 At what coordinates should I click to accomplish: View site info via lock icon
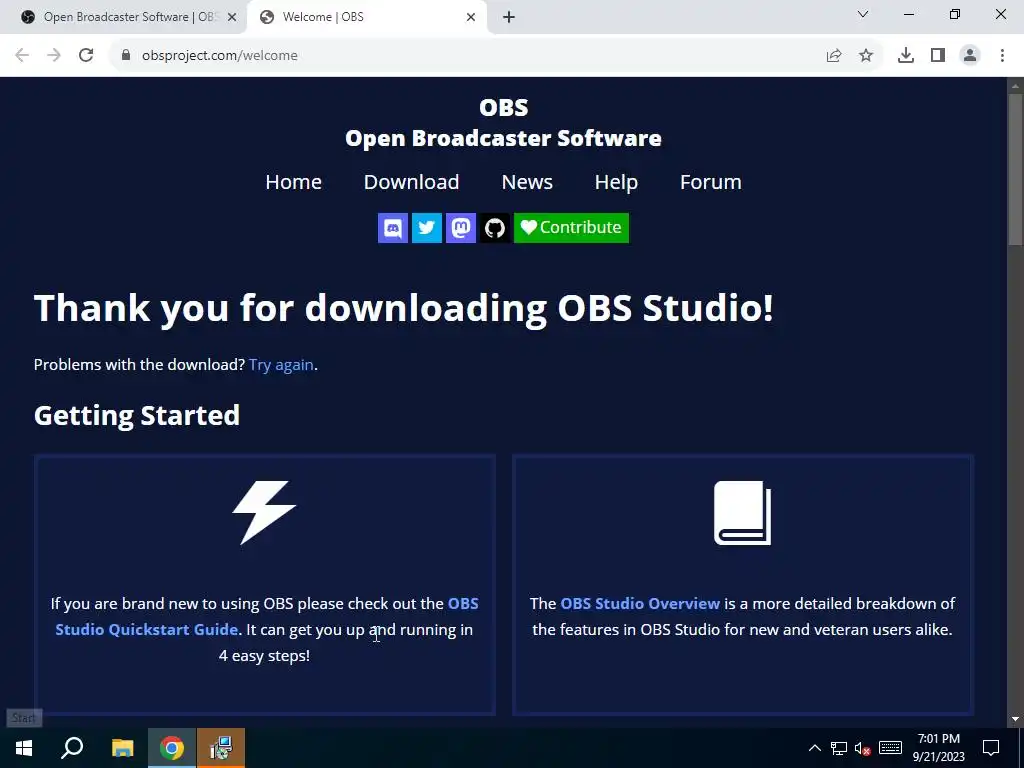[126, 56]
